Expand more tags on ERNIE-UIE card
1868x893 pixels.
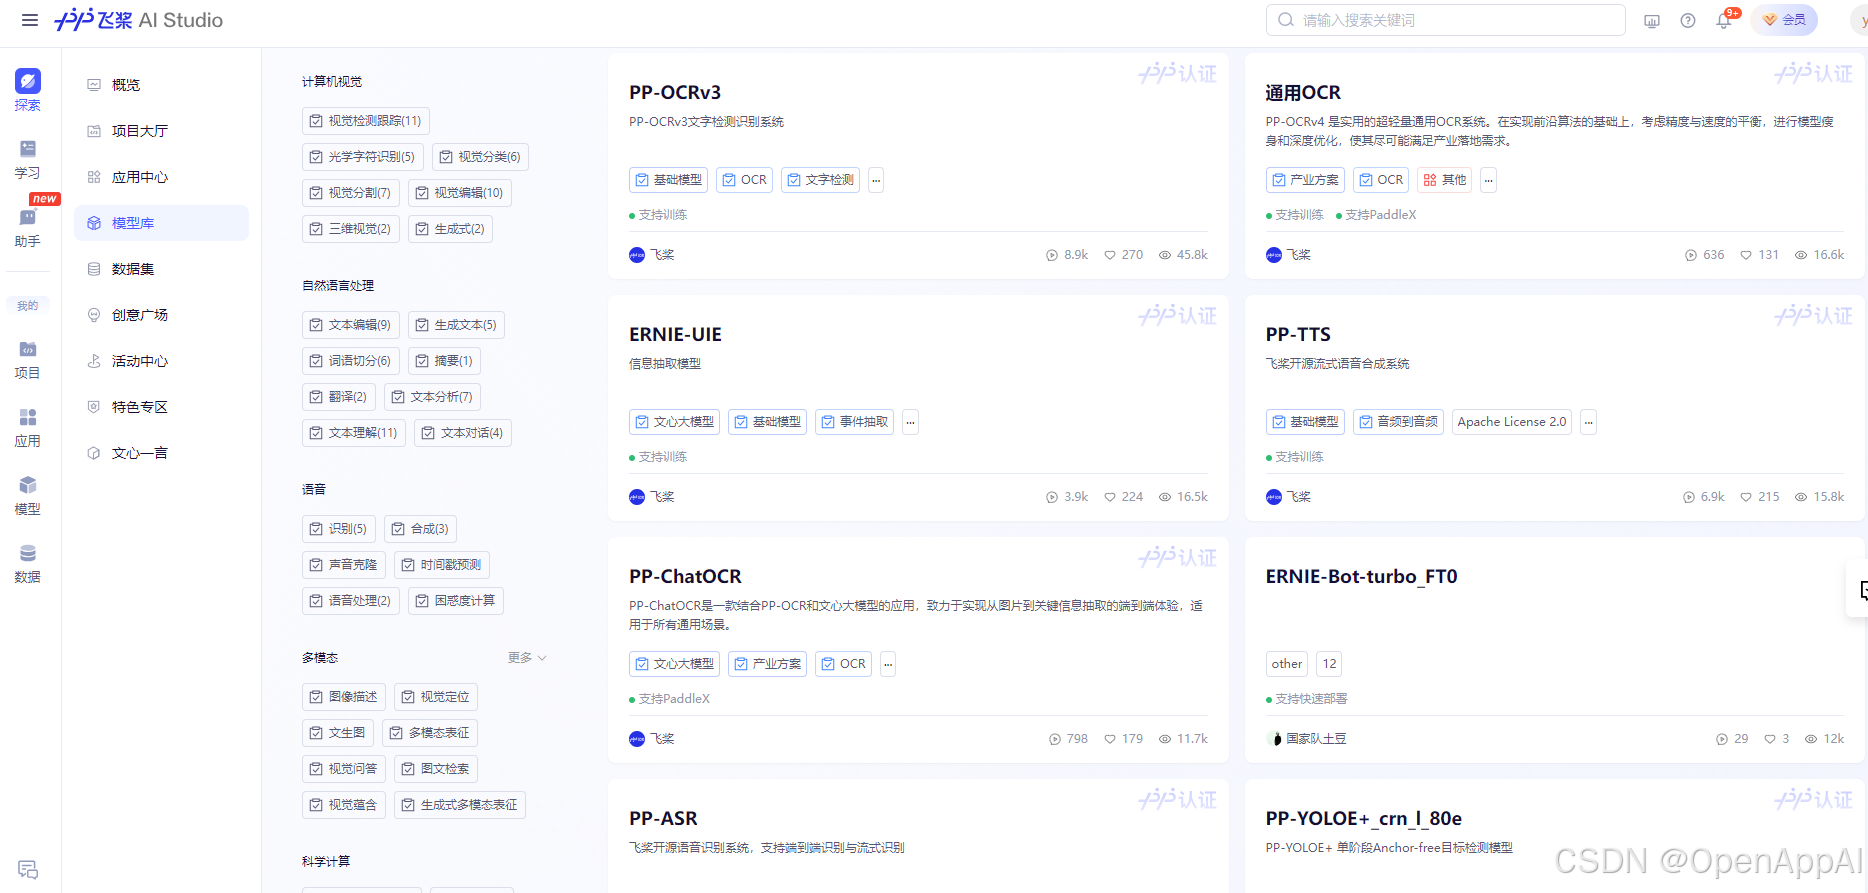pos(910,422)
